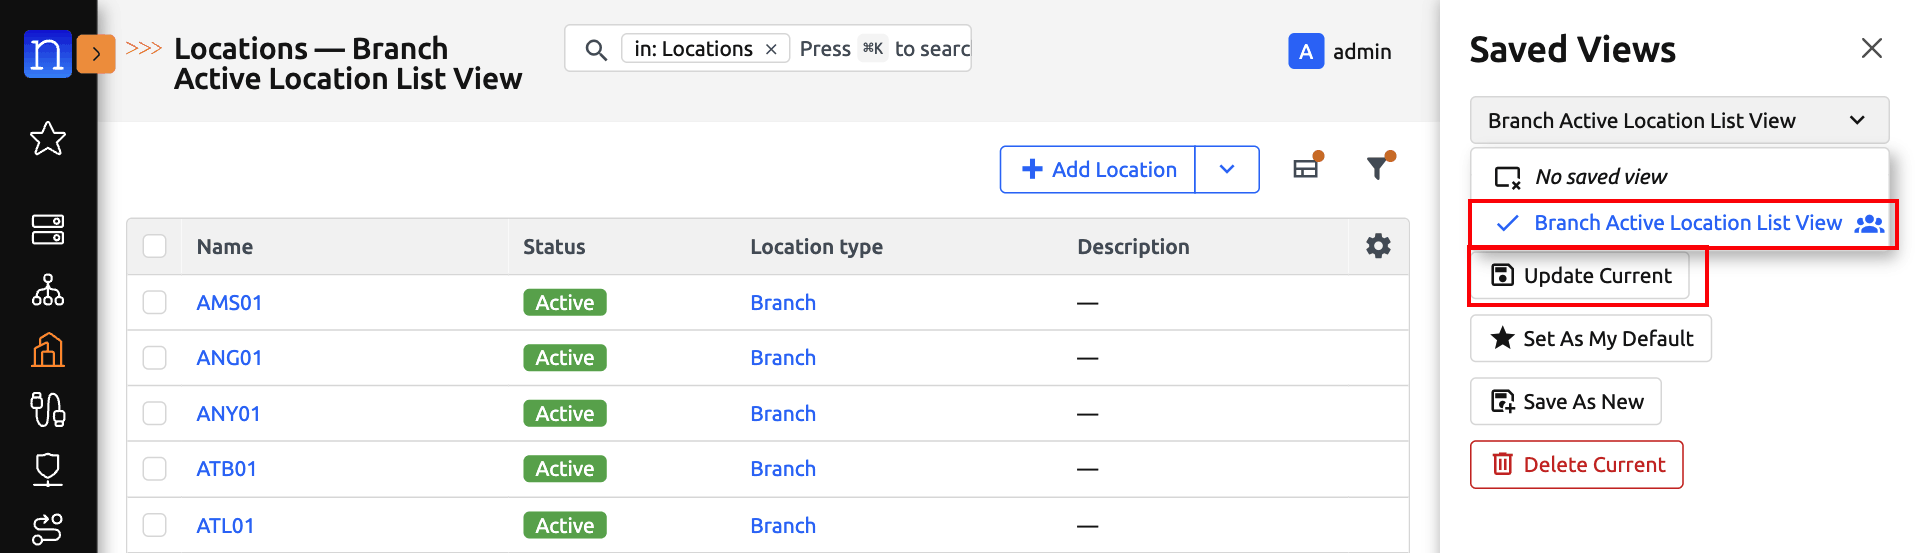
Task: Open the security shield icon in sidebar
Action: (x=47, y=469)
